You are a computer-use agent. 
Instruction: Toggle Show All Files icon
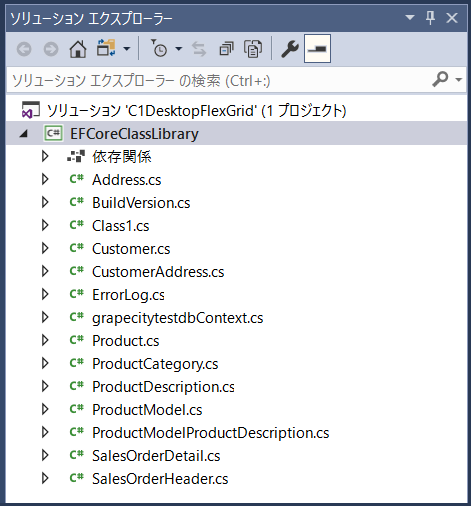[x=253, y=49]
